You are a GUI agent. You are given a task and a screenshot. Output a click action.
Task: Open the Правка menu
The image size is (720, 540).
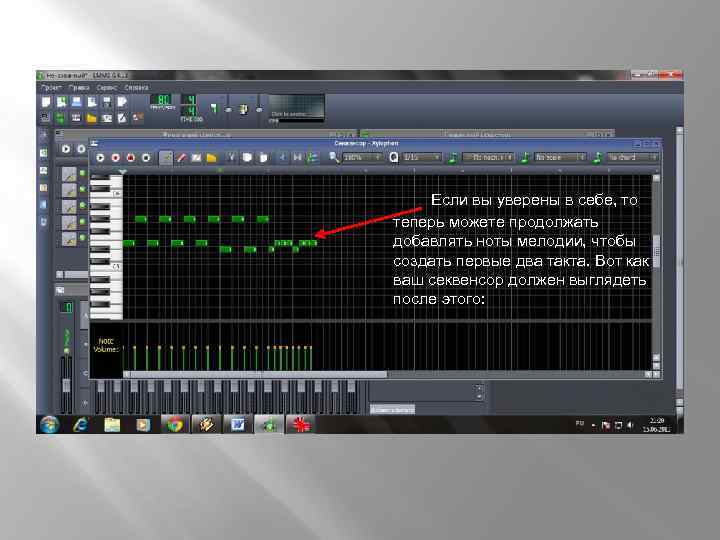[79, 87]
